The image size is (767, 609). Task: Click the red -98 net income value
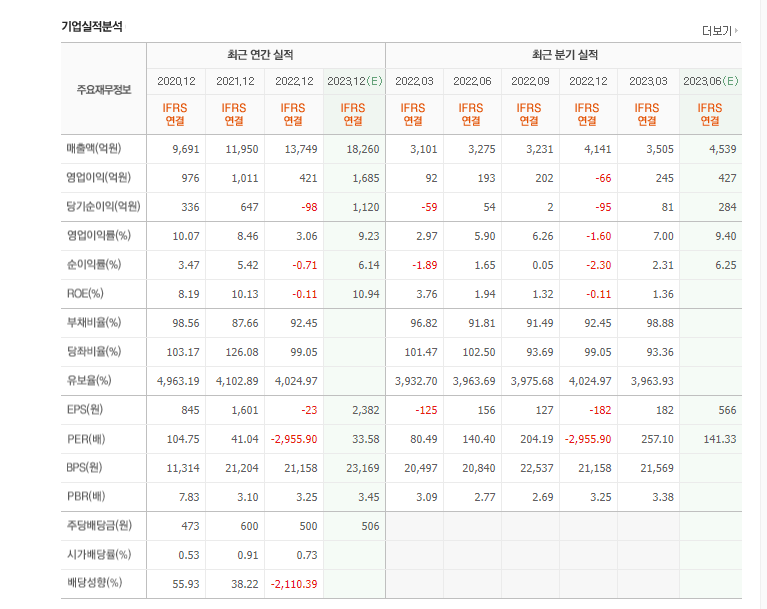[309, 207]
